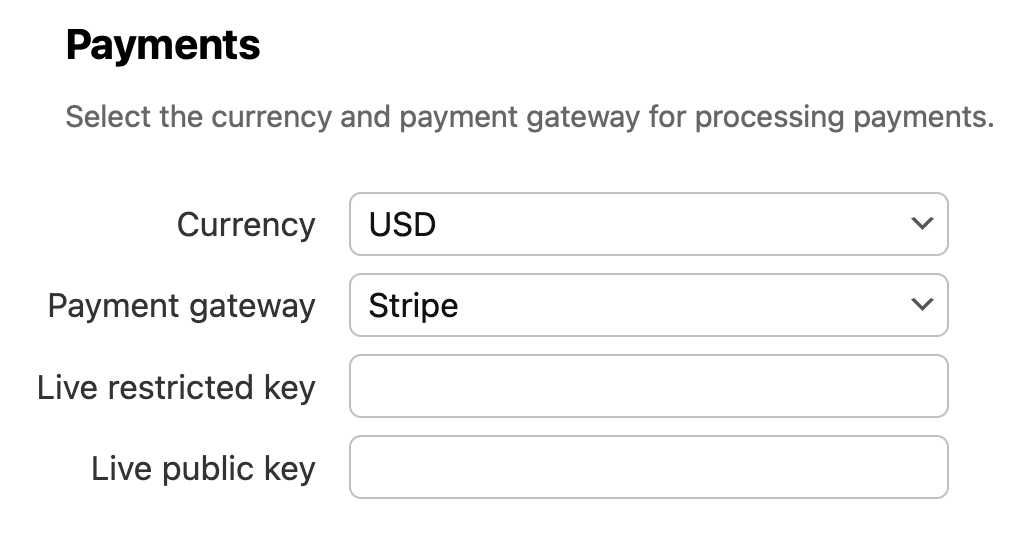This screenshot has width=1024, height=541.
Task: Click the Payments section heading
Action: click(x=163, y=46)
